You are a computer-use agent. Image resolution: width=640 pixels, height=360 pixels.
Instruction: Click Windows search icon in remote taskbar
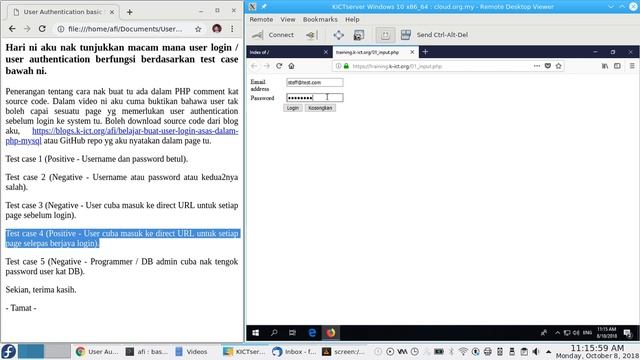pyautogui.click(x=274, y=333)
